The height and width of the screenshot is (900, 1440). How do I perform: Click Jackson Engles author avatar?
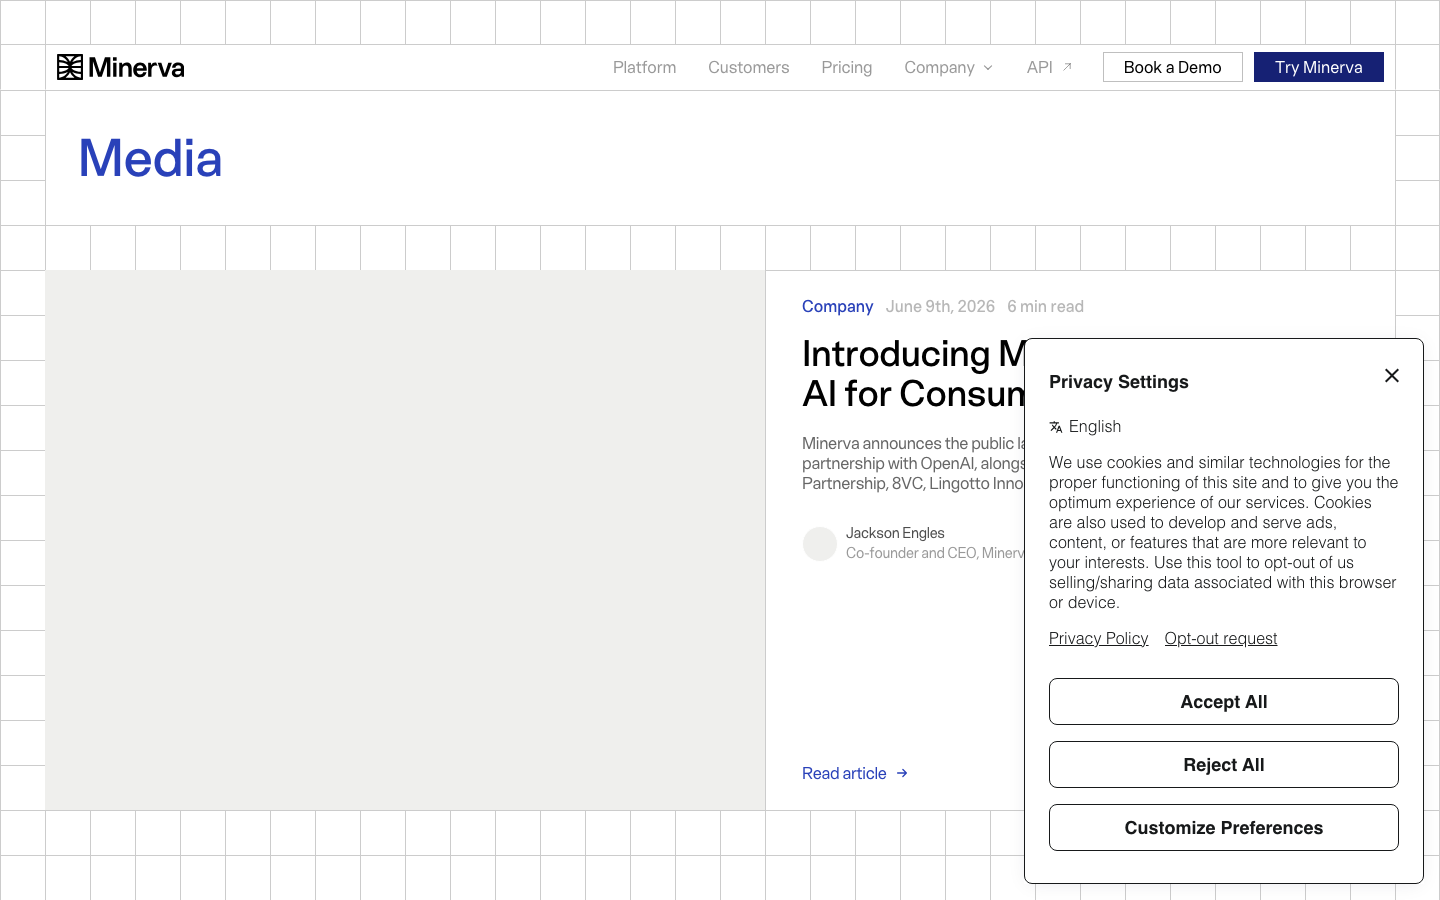tap(820, 544)
